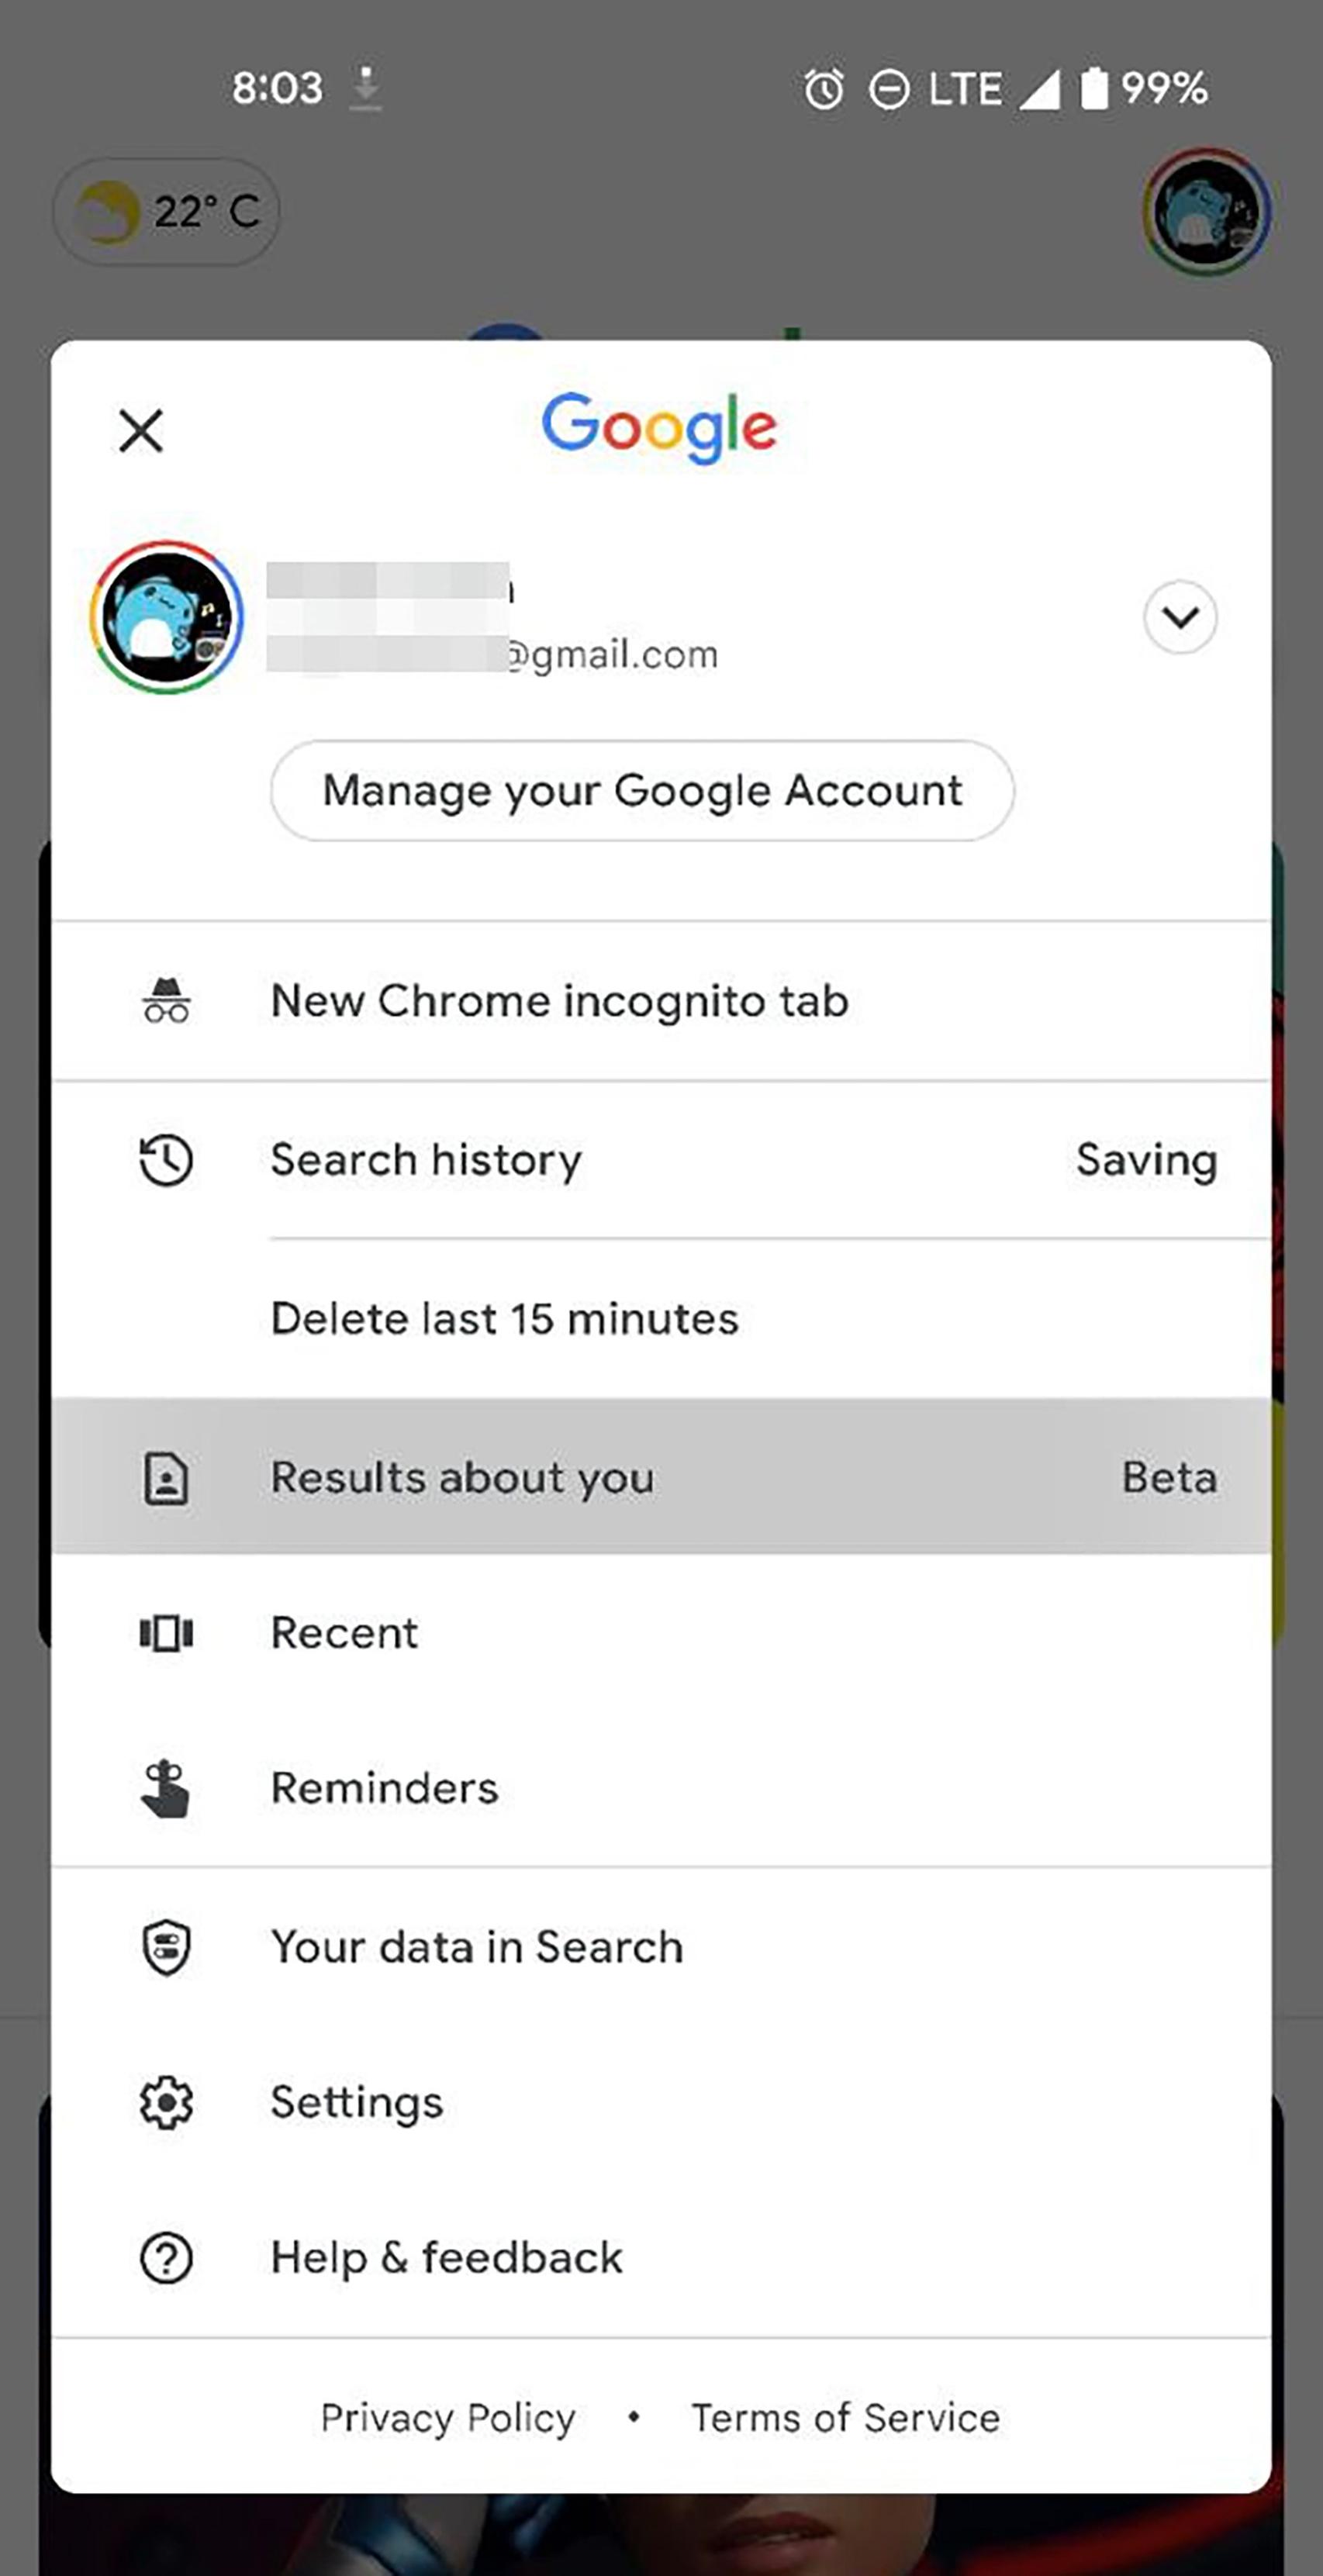
Task: Click 'Saving' next to Search history
Action: pyautogui.click(x=1146, y=1161)
